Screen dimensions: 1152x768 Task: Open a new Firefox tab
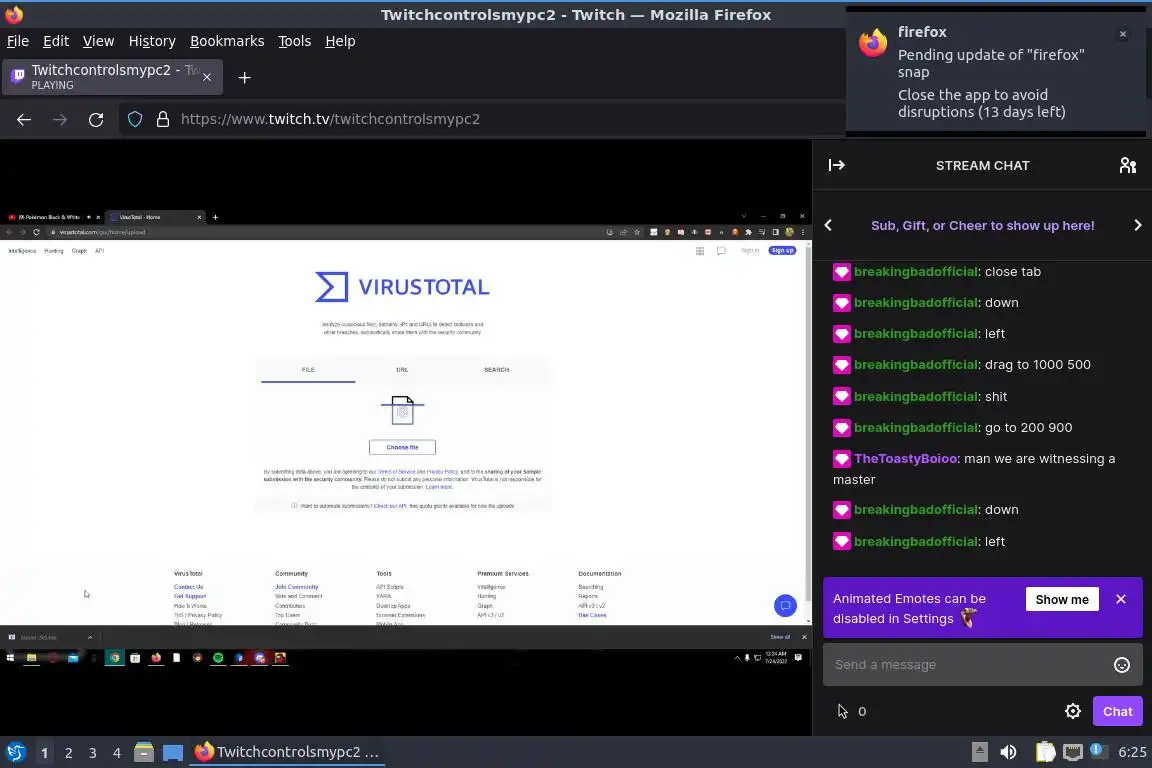[245, 77]
